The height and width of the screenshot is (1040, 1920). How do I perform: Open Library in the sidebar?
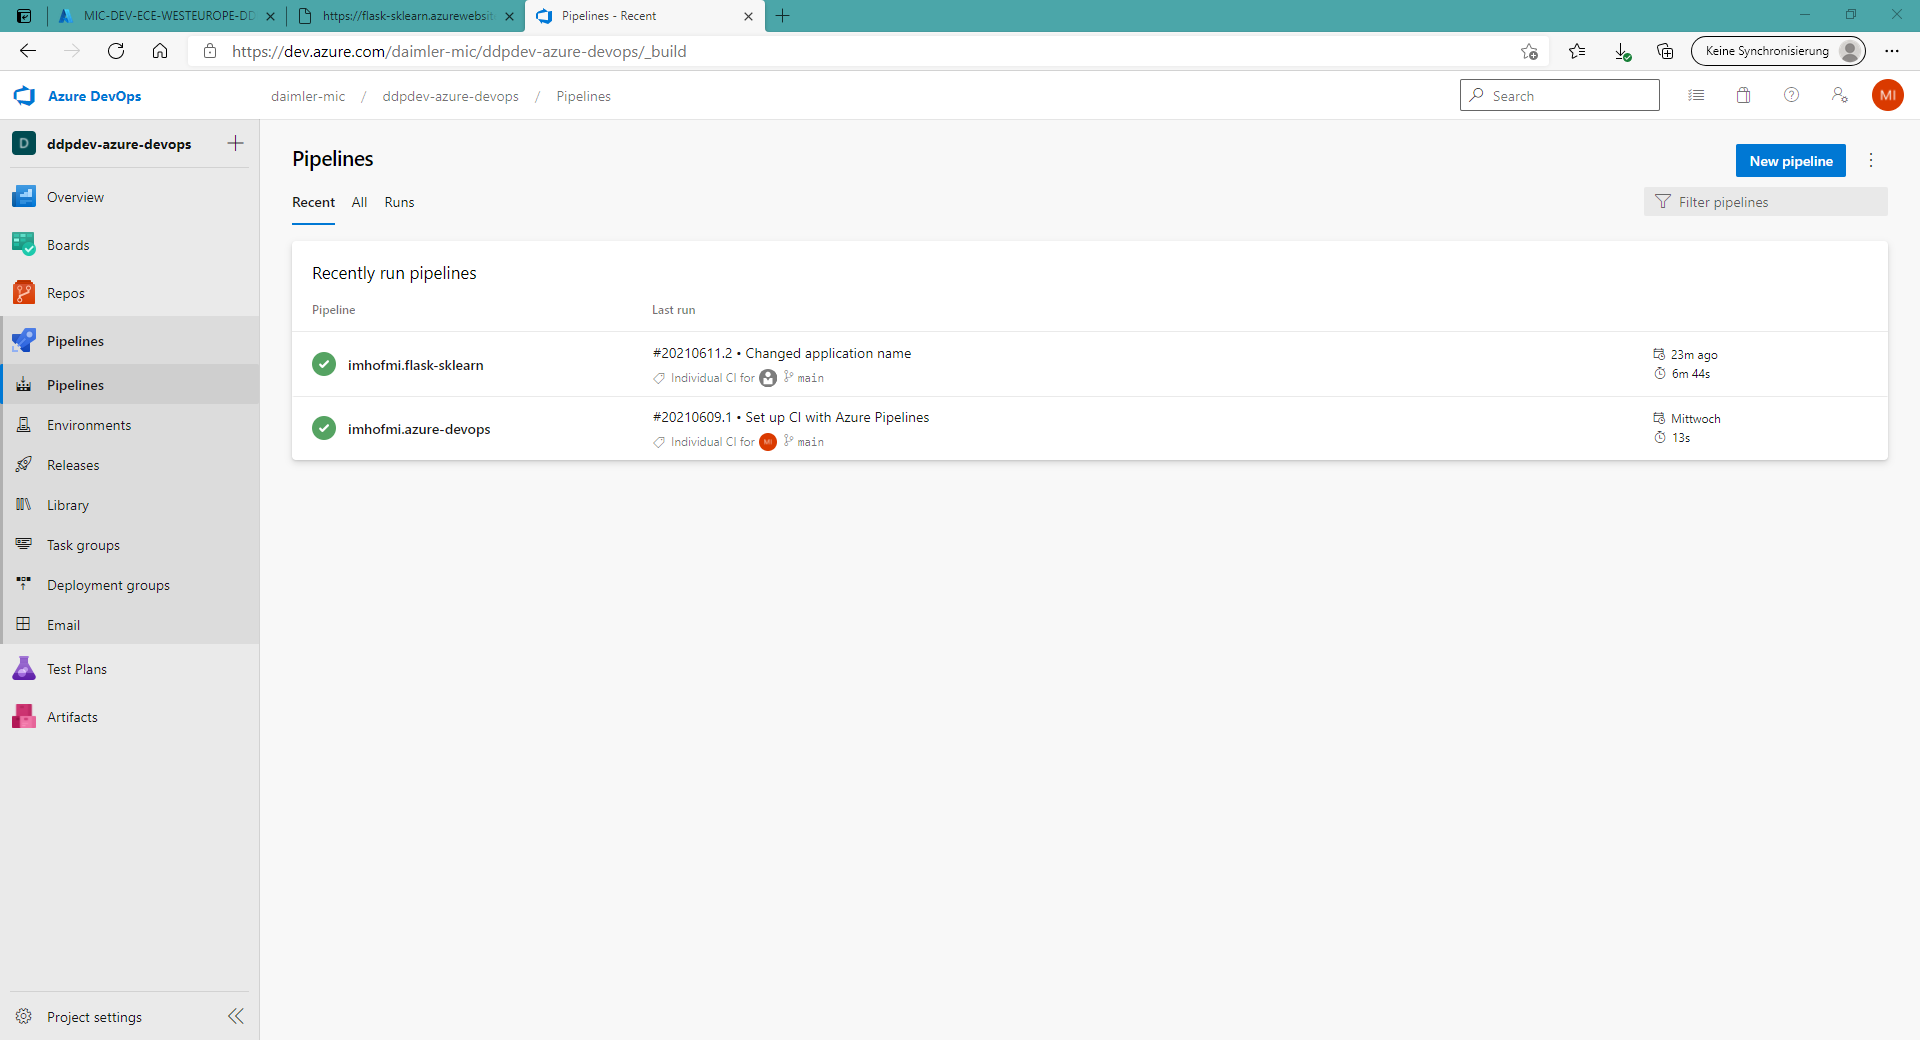130,505
